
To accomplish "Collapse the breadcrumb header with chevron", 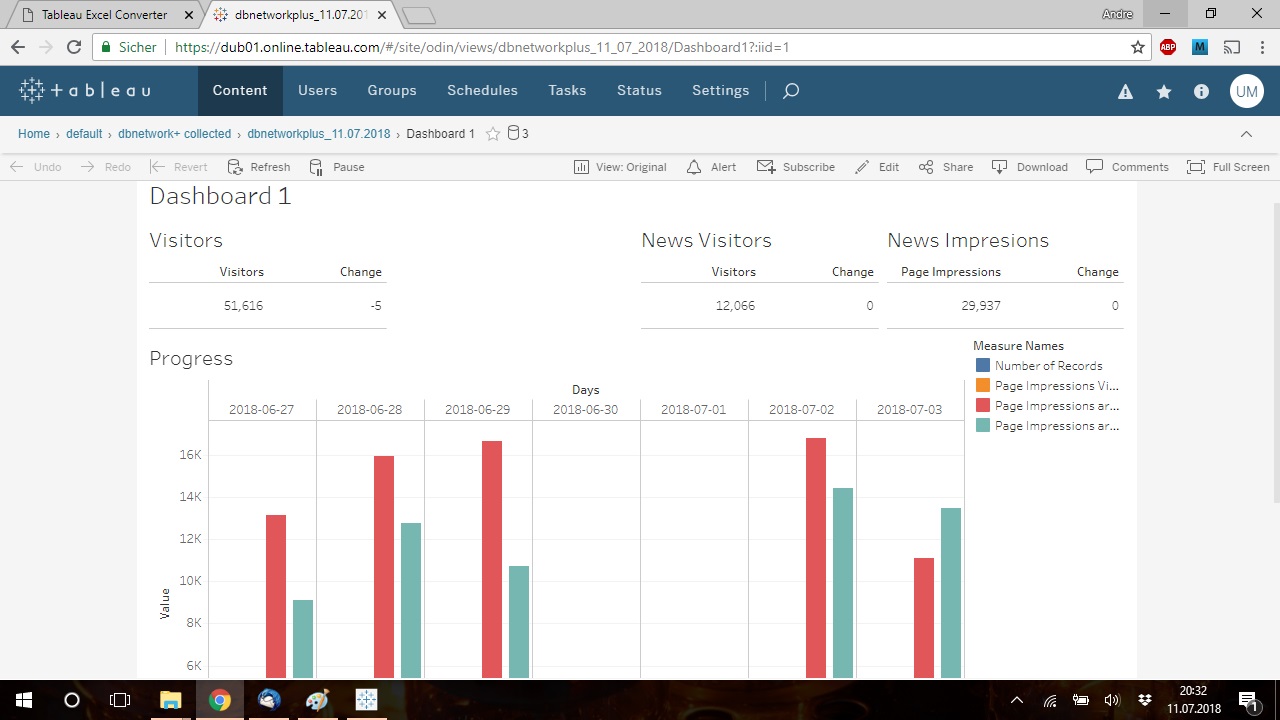I will (1246, 134).
